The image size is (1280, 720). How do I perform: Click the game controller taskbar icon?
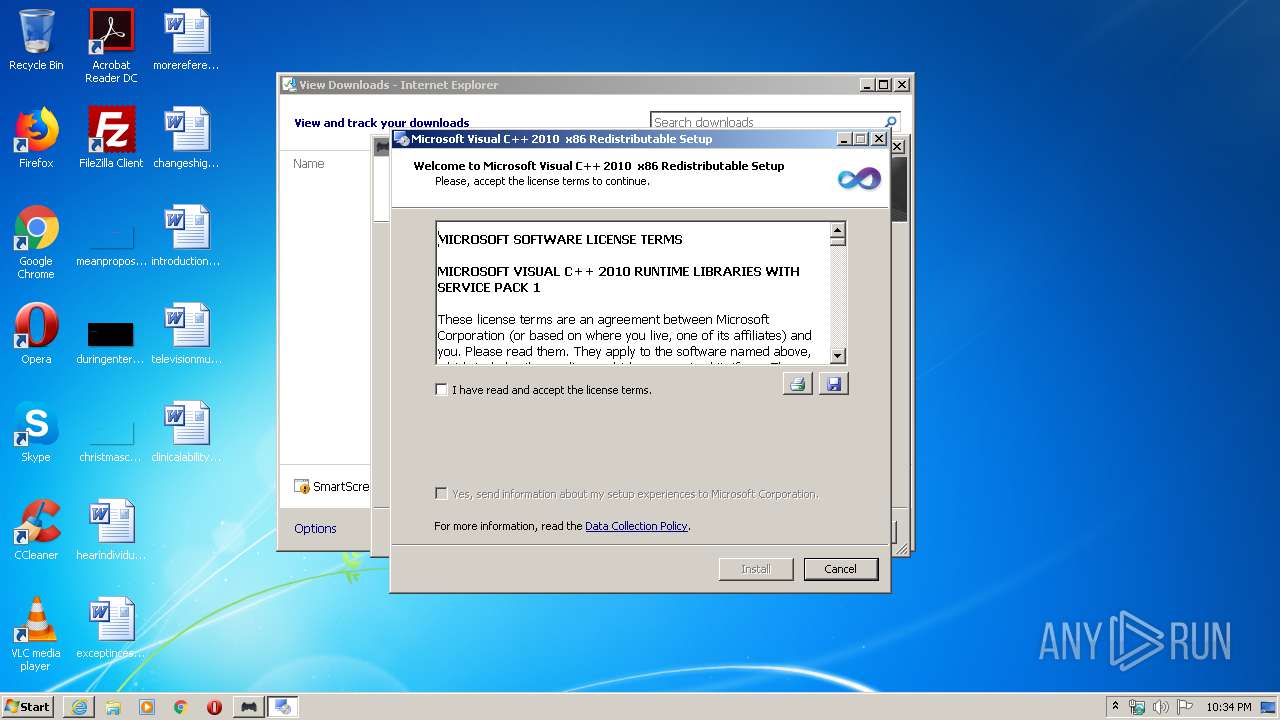click(x=248, y=707)
